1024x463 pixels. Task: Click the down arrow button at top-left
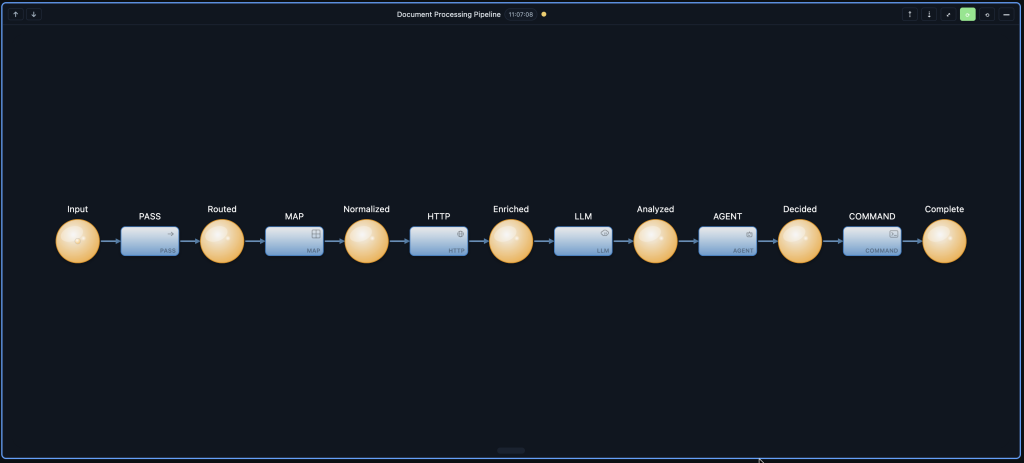click(x=33, y=15)
